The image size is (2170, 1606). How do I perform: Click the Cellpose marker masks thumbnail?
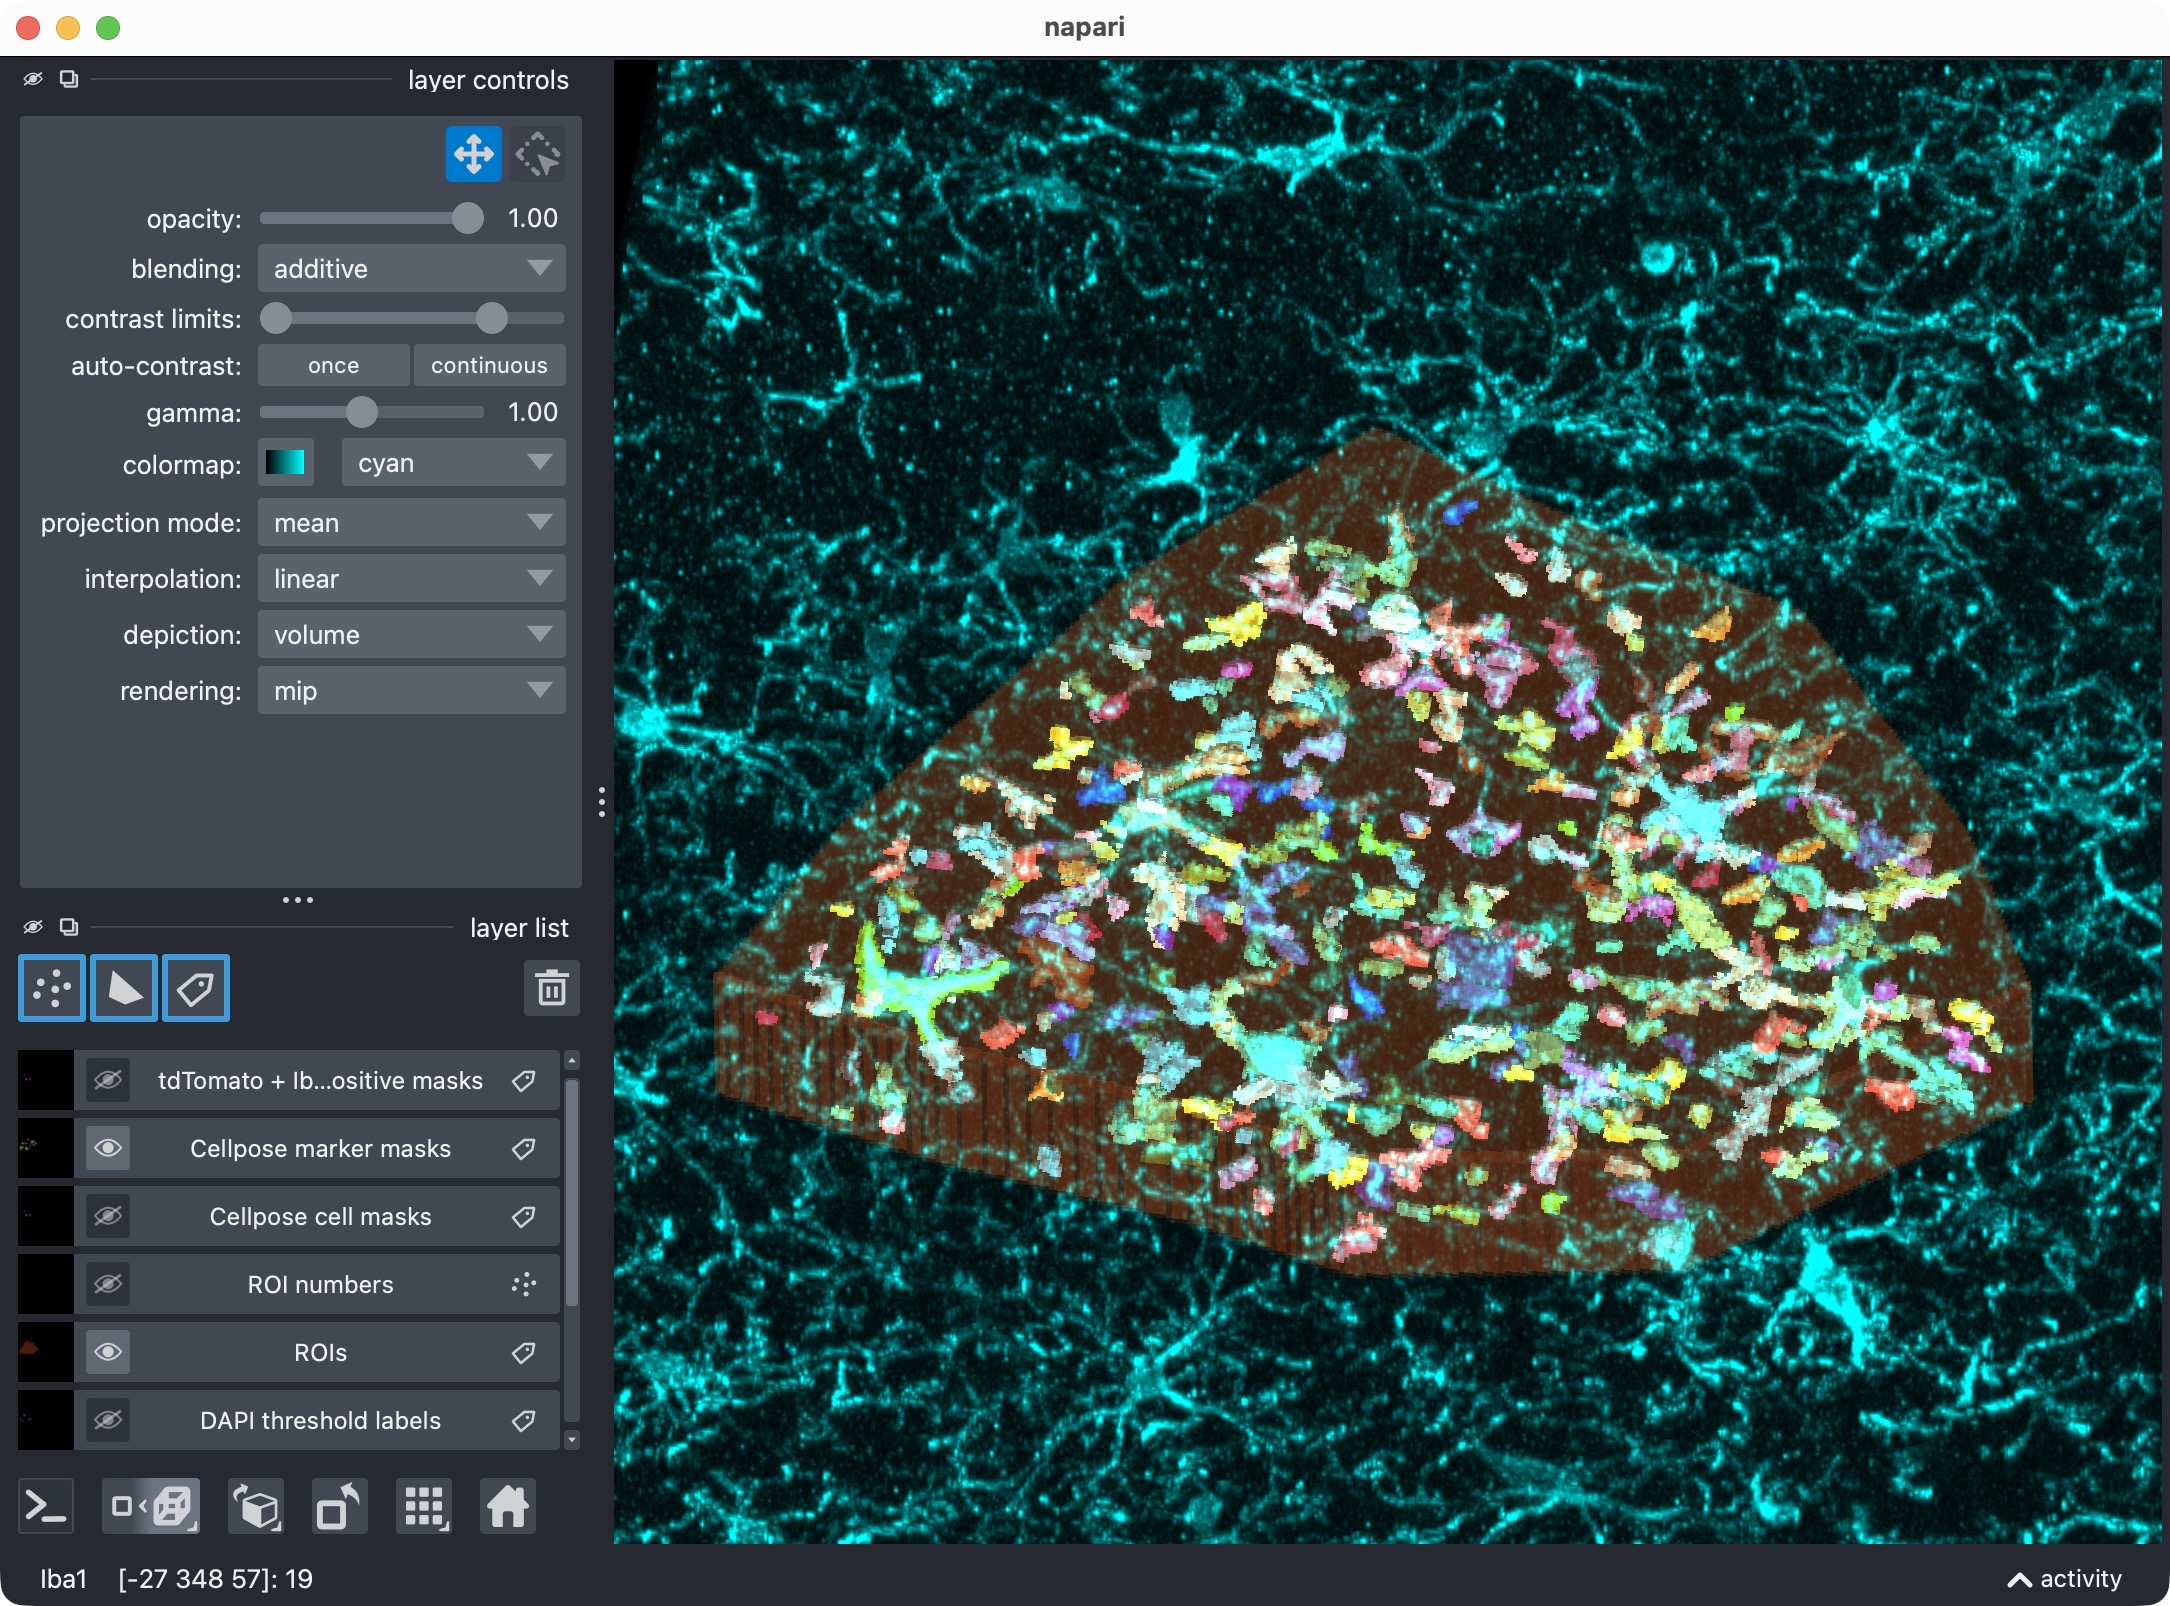coord(46,1149)
